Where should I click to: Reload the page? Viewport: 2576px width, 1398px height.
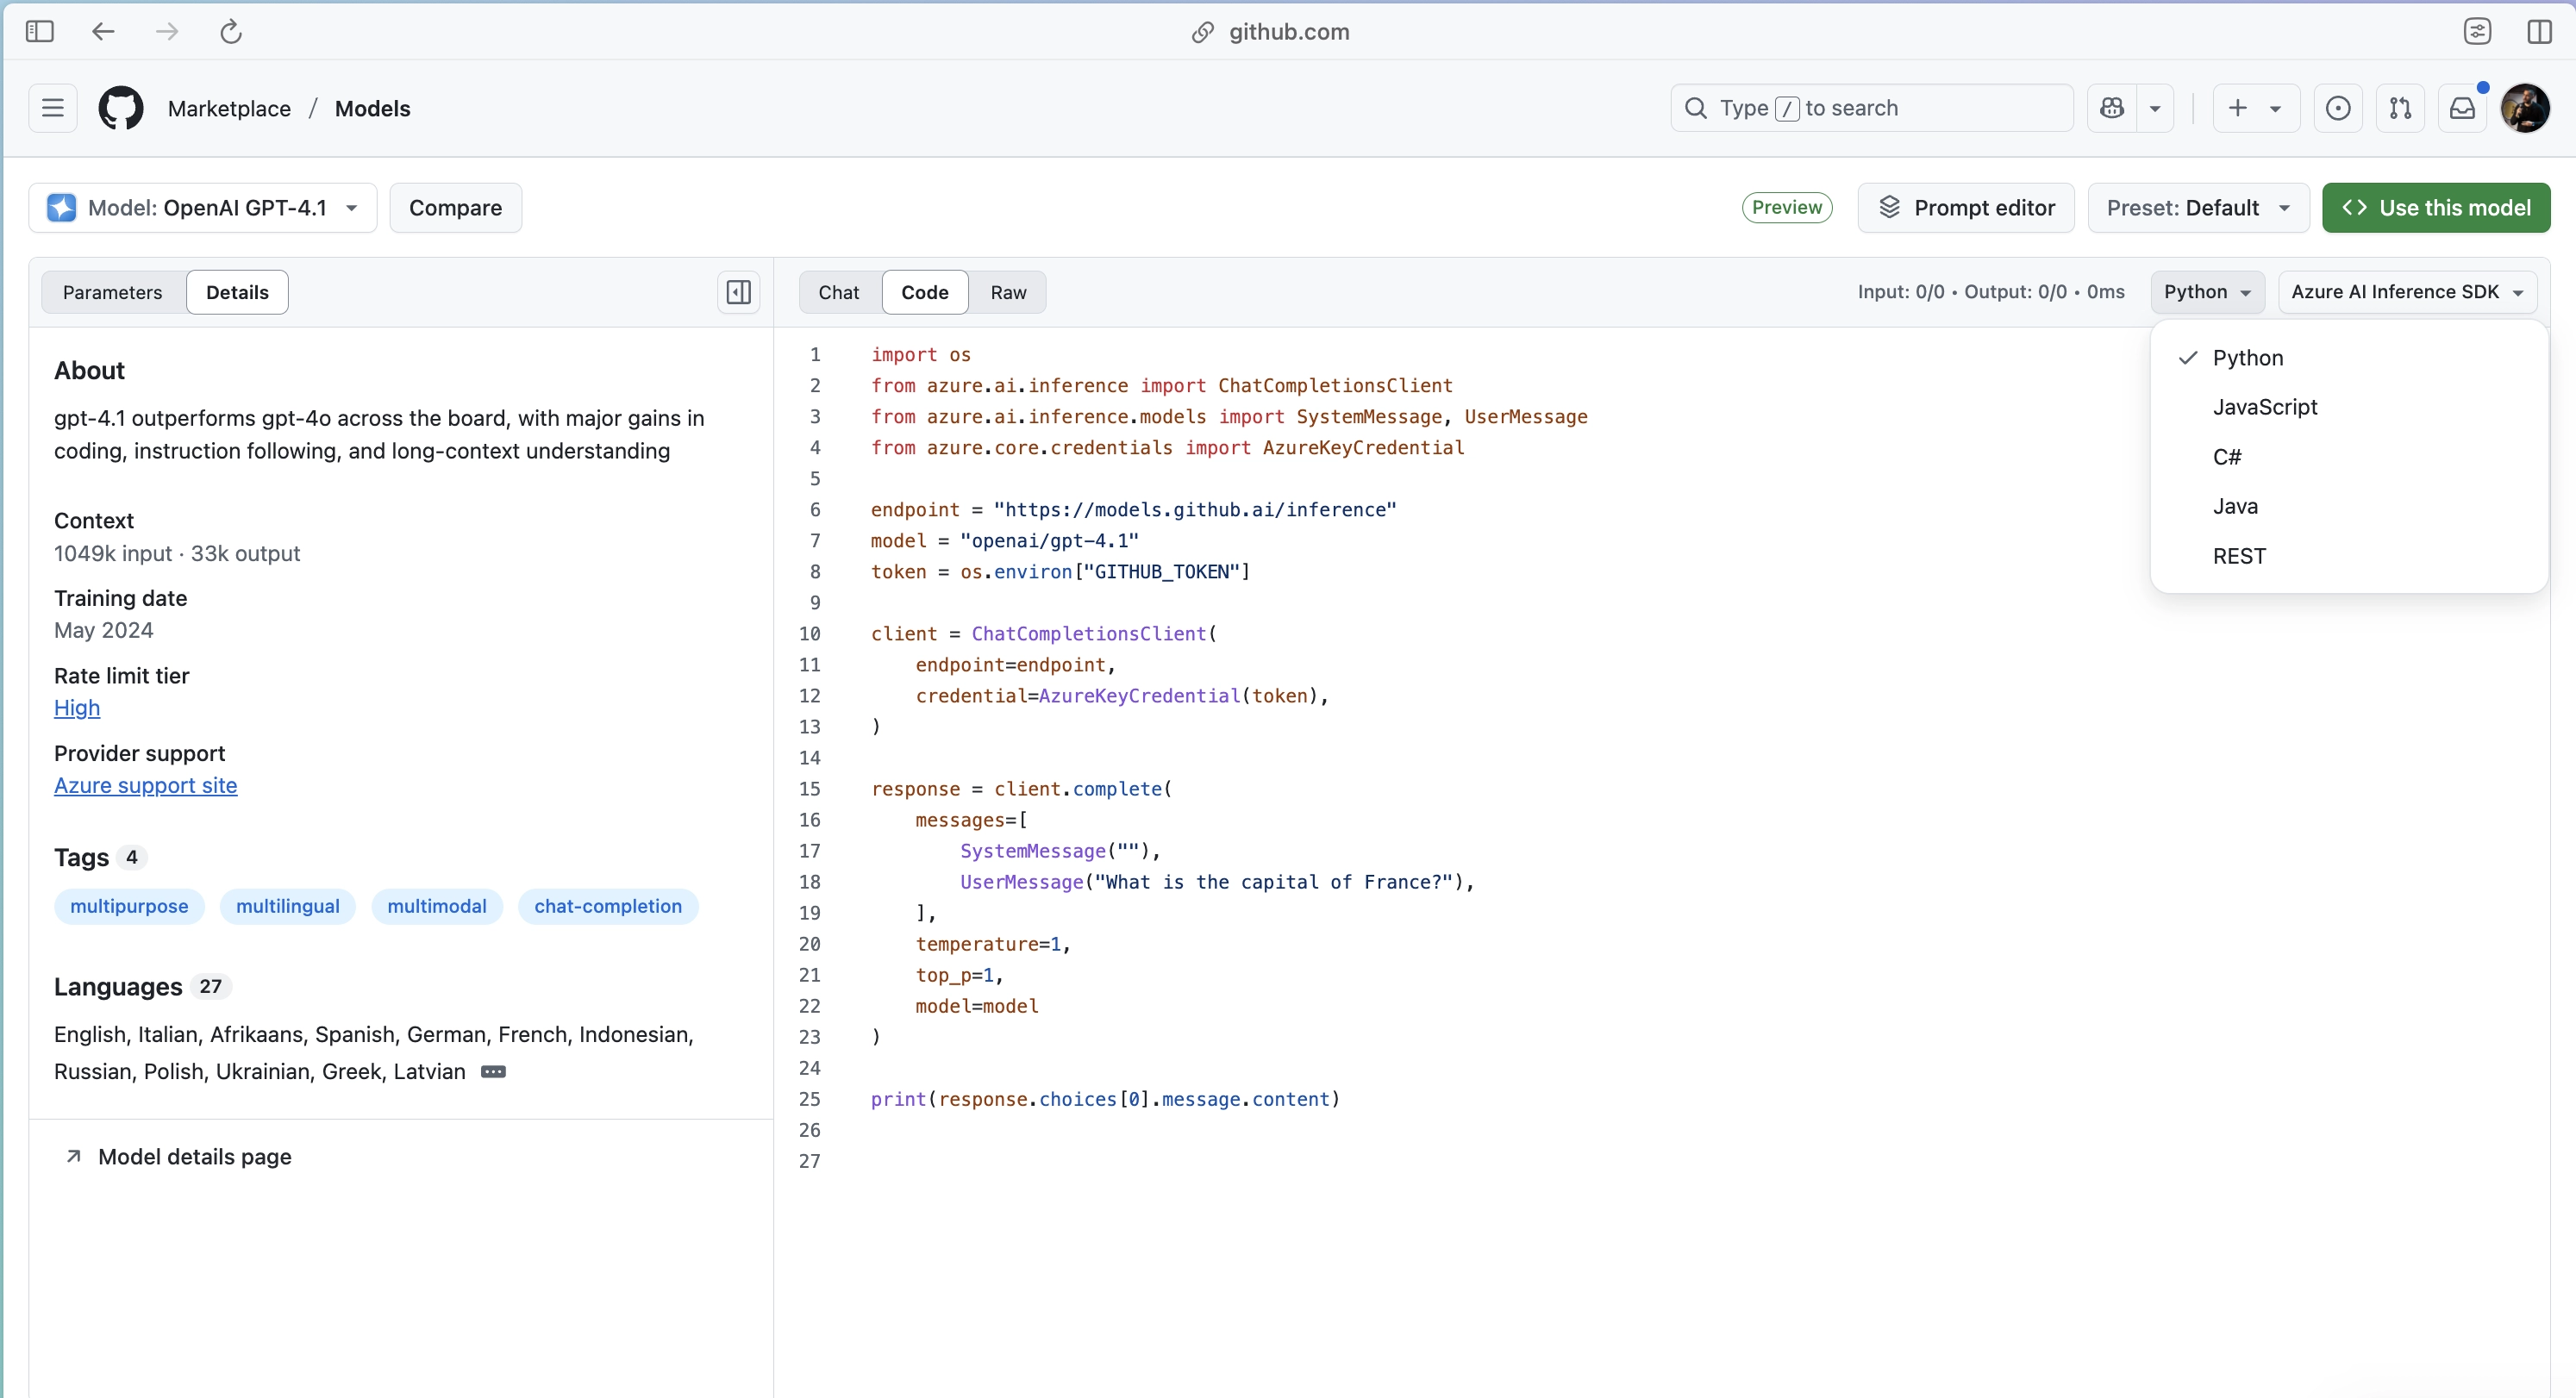(x=231, y=31)
